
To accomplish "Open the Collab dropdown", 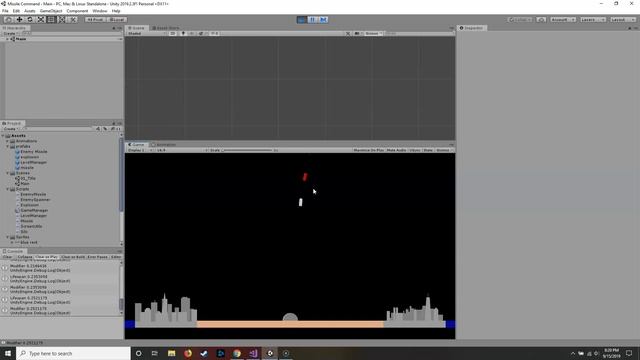I will 520,20.
